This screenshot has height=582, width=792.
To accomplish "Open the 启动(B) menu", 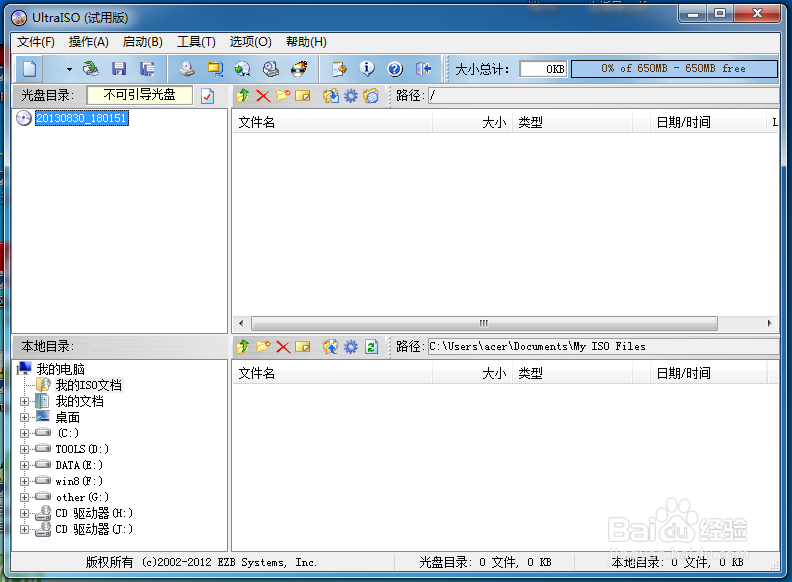I will pos(143,42).
